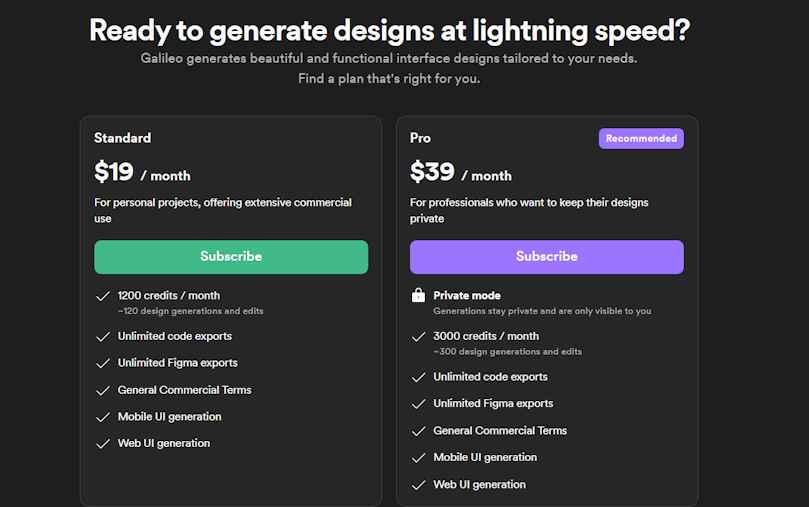Click the $19 / month price text
The image size is (809, 507).
[142, 172]
